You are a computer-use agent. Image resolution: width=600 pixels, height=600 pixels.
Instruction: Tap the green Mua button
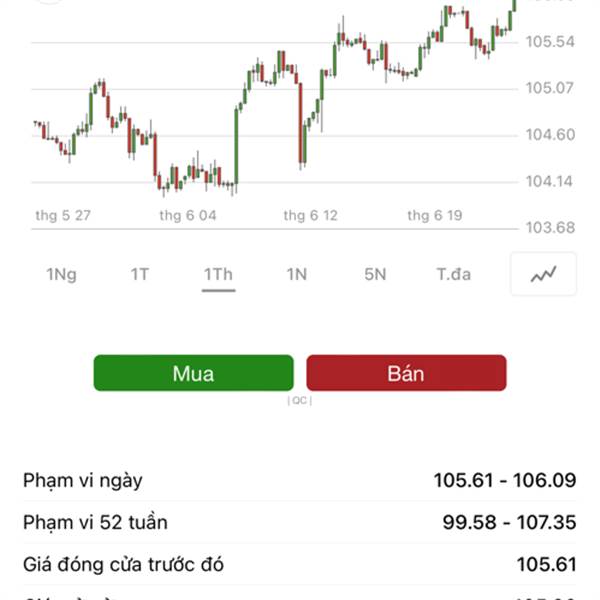[193, 373]
